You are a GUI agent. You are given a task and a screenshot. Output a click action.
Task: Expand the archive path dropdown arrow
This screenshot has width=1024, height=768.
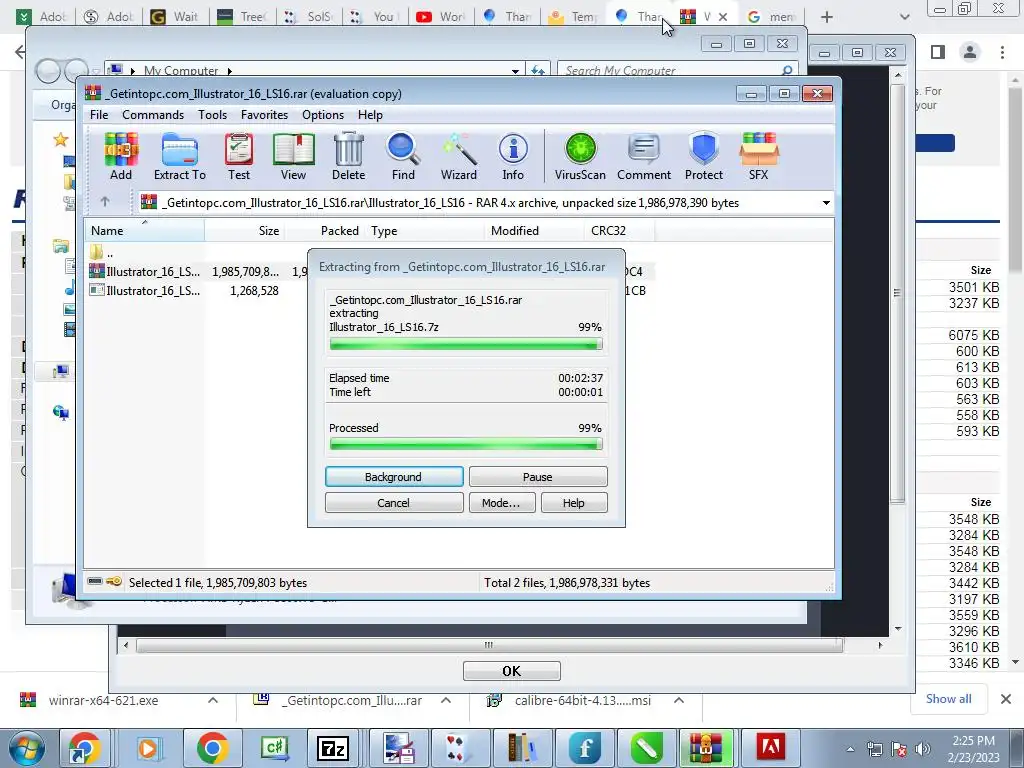tap(826, 203)
